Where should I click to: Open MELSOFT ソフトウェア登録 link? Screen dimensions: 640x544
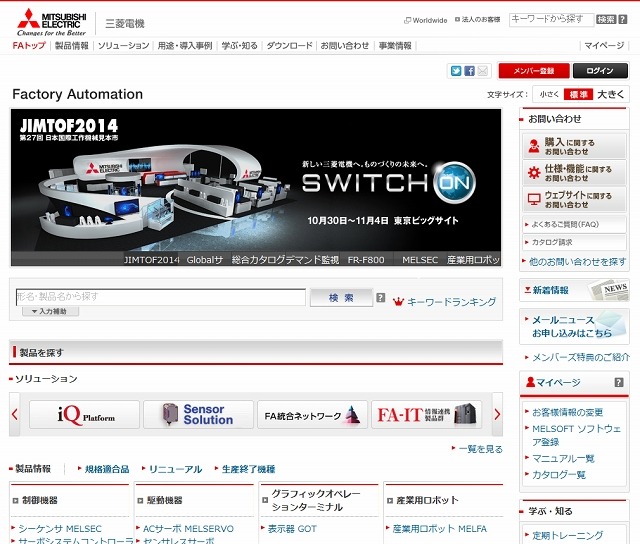576,435
